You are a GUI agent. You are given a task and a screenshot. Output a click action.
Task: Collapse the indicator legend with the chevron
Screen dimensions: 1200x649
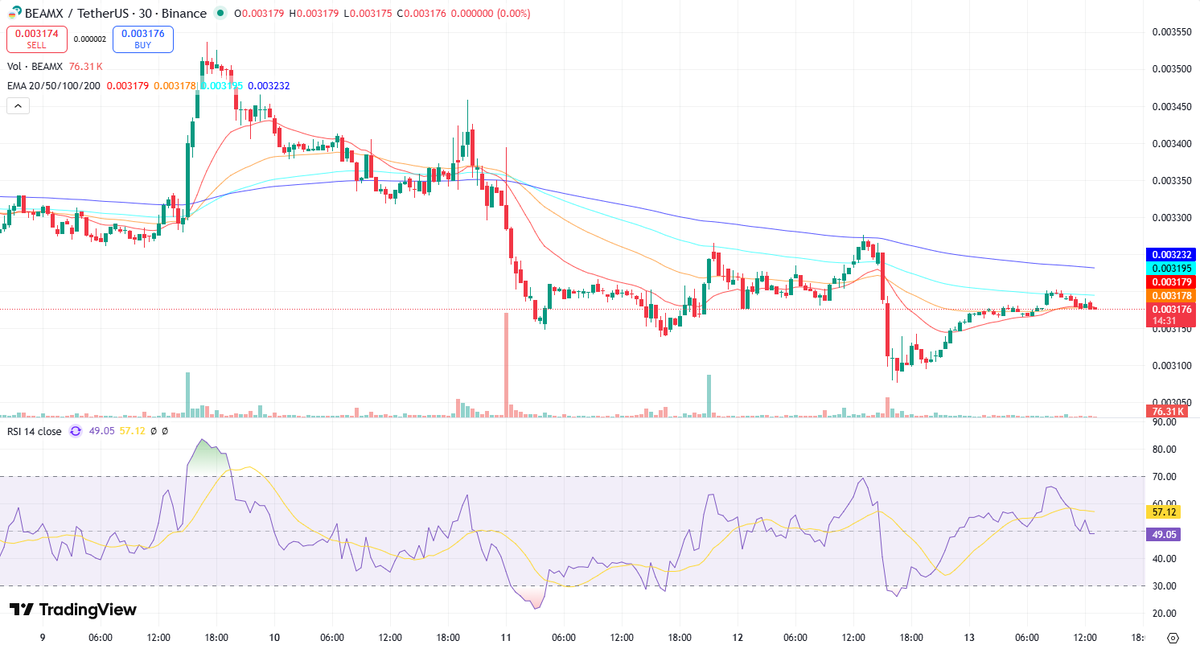click(x=17, y=104)
